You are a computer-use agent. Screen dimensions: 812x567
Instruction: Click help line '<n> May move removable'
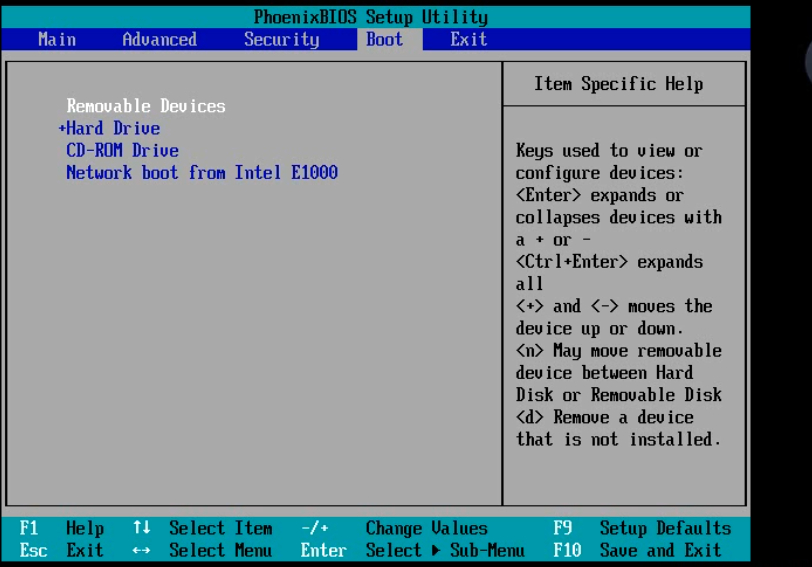point(619,351)
